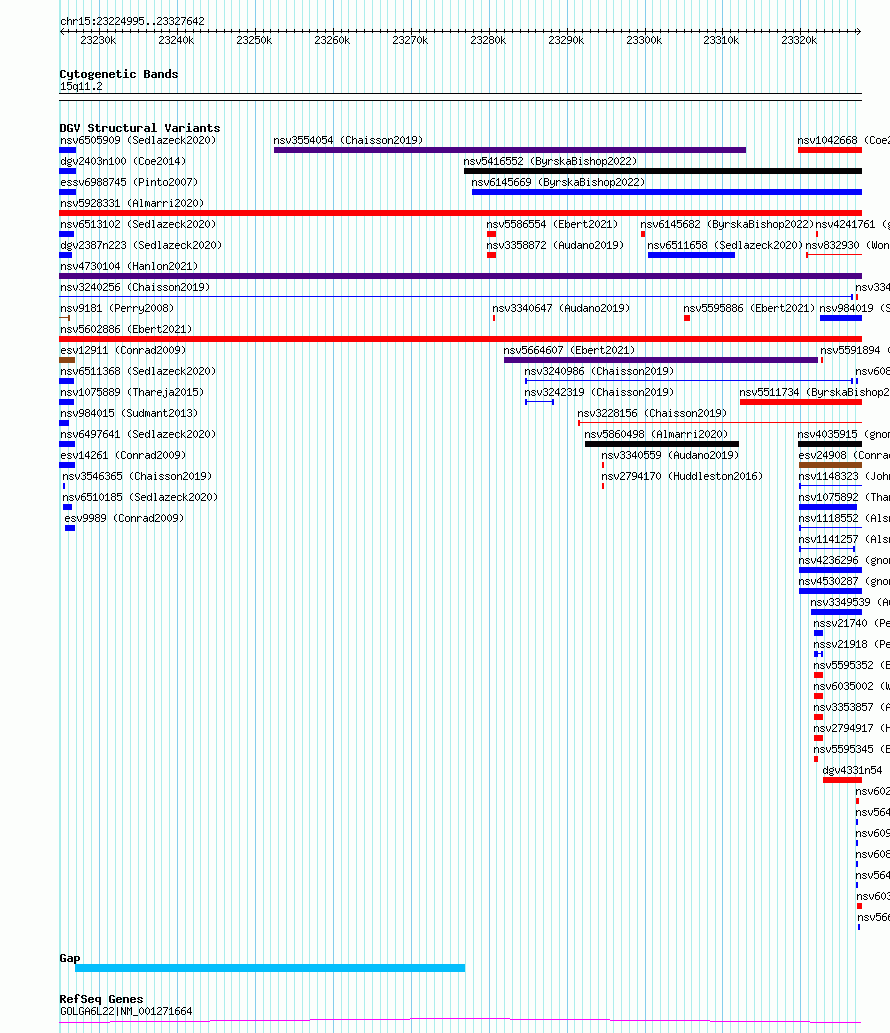The width and height of the screenshot is (890, 1033).
Task: Open nsv9181 (Perry2008) label
Action: click(x=117, y=308)
